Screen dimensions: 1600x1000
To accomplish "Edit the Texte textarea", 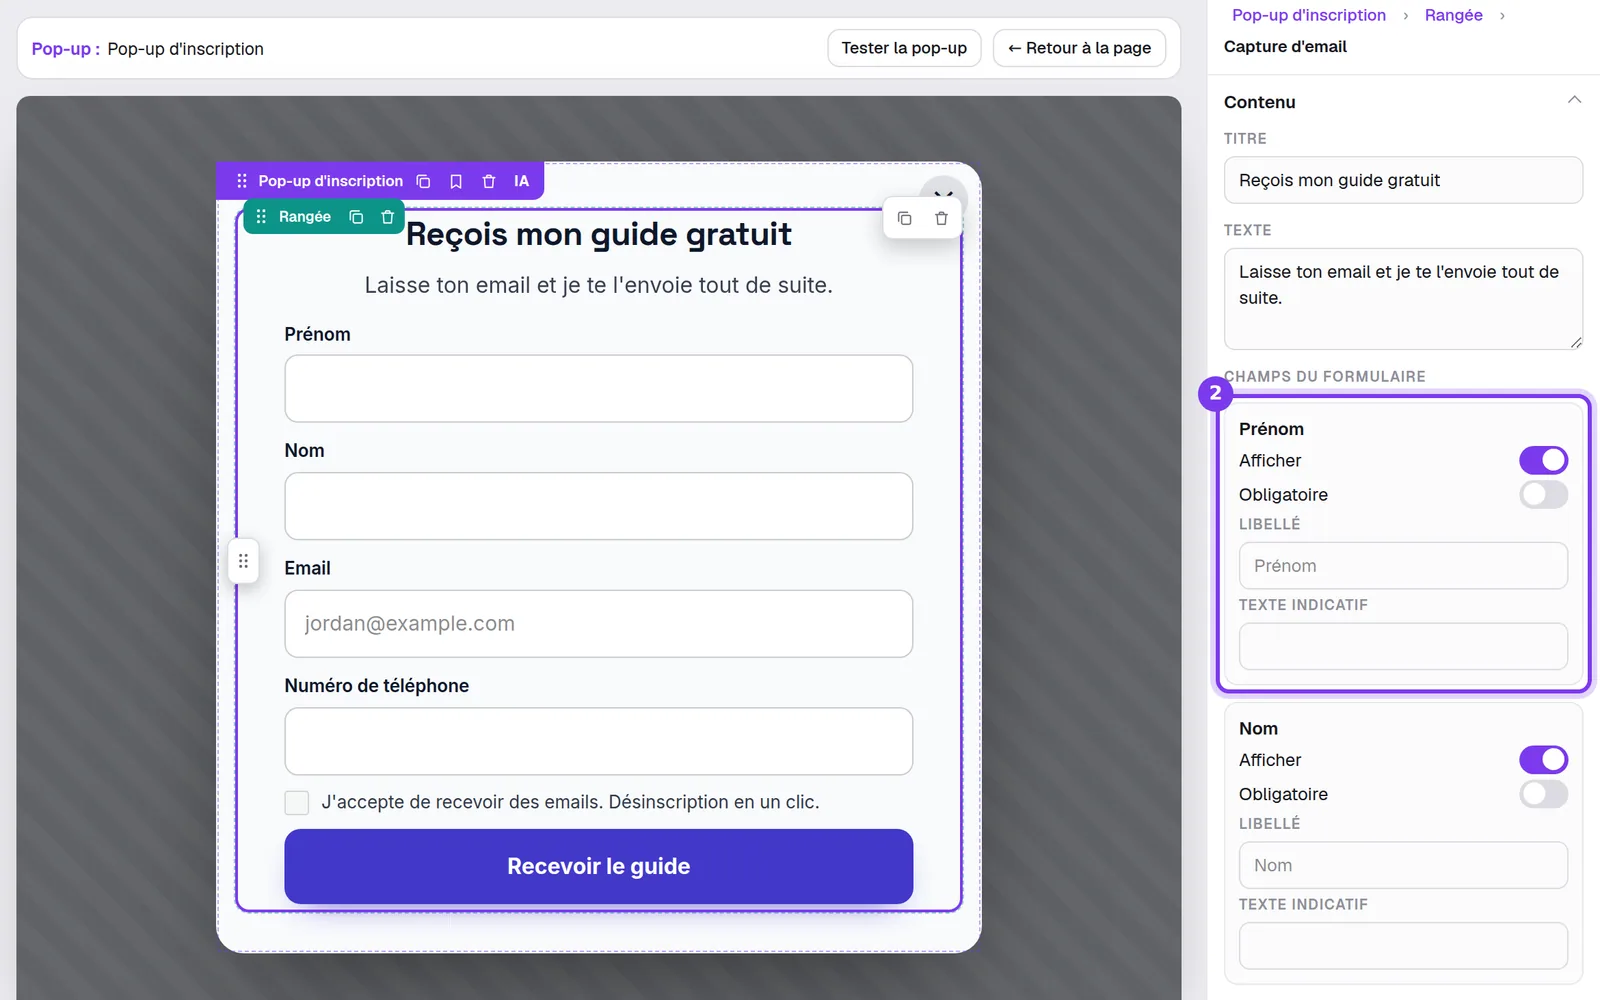I will (x=1402, y=298).
